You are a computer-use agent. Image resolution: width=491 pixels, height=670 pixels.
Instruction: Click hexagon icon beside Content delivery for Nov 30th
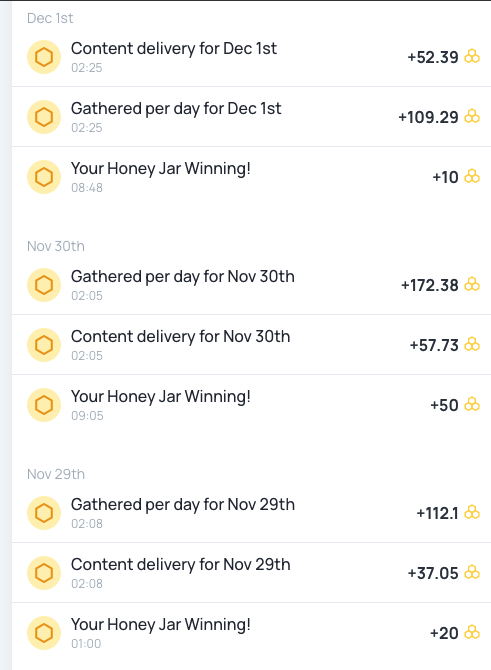coord(44,345)
